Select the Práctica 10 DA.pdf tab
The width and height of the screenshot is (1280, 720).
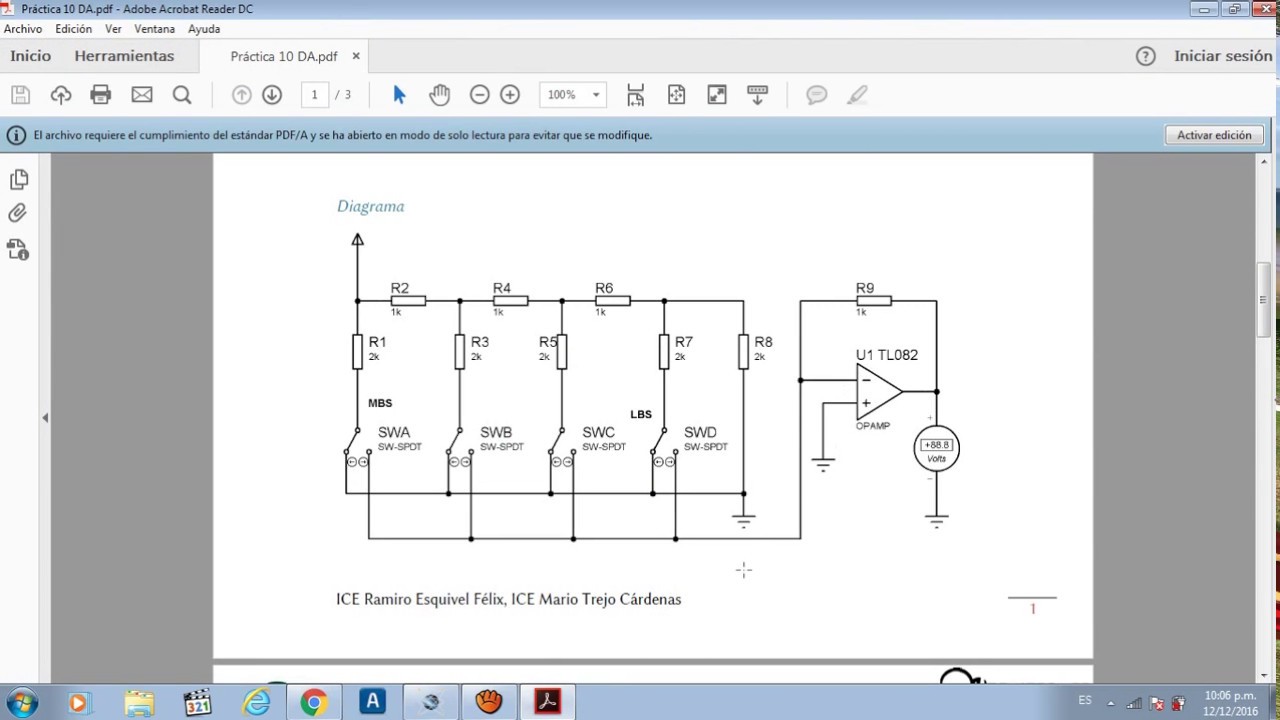point(284,57)
